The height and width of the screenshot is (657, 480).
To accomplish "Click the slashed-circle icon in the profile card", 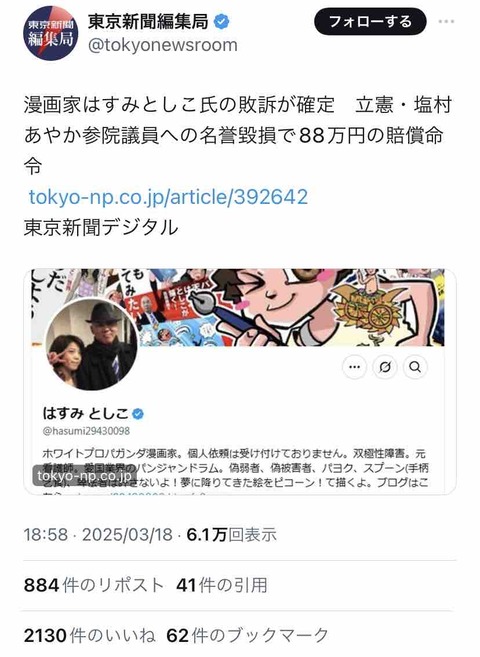I will (385, 367).
